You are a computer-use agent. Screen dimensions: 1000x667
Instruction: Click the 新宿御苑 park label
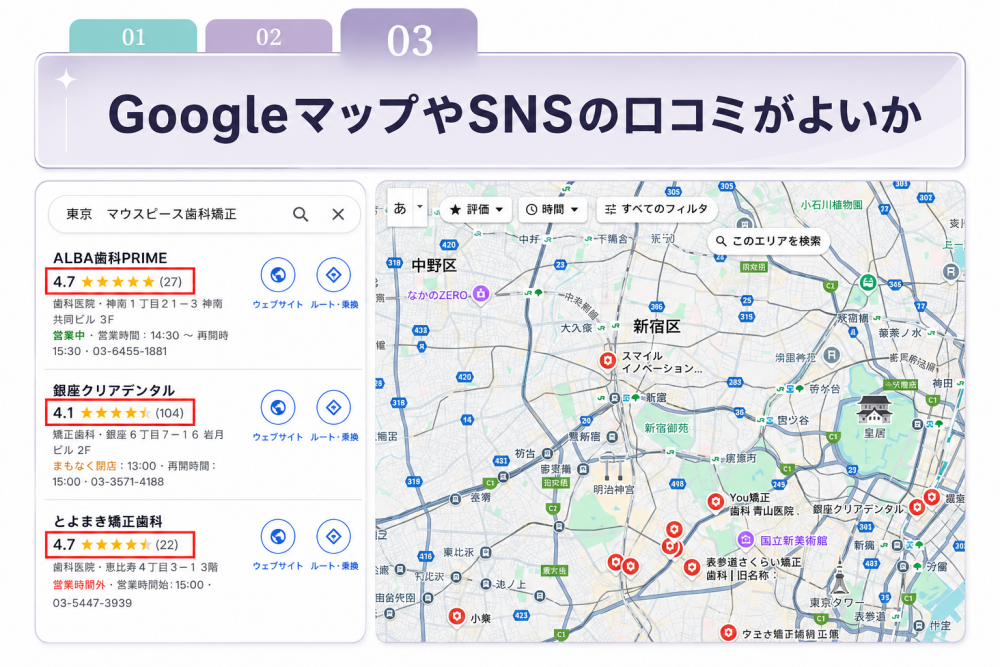(666, 429)
